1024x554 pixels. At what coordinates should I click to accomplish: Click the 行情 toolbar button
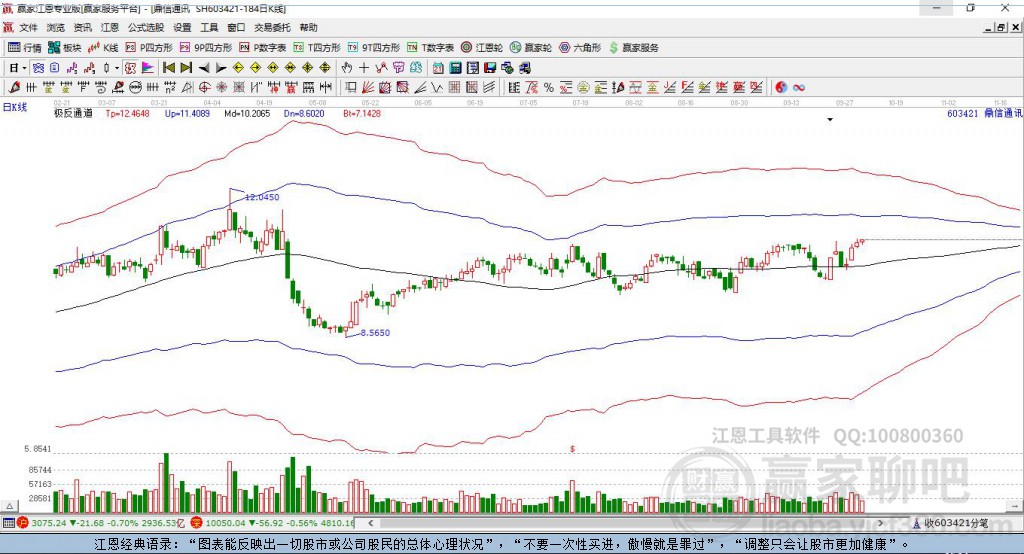25,48
